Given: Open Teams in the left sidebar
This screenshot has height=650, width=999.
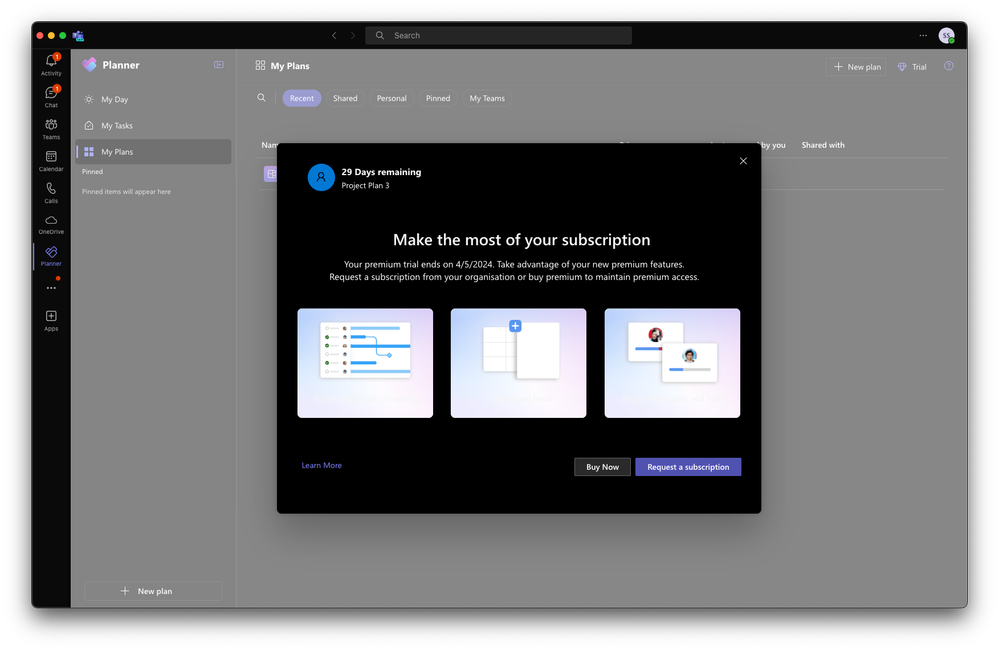Looking at the screenshot, I should pos(51,129).
